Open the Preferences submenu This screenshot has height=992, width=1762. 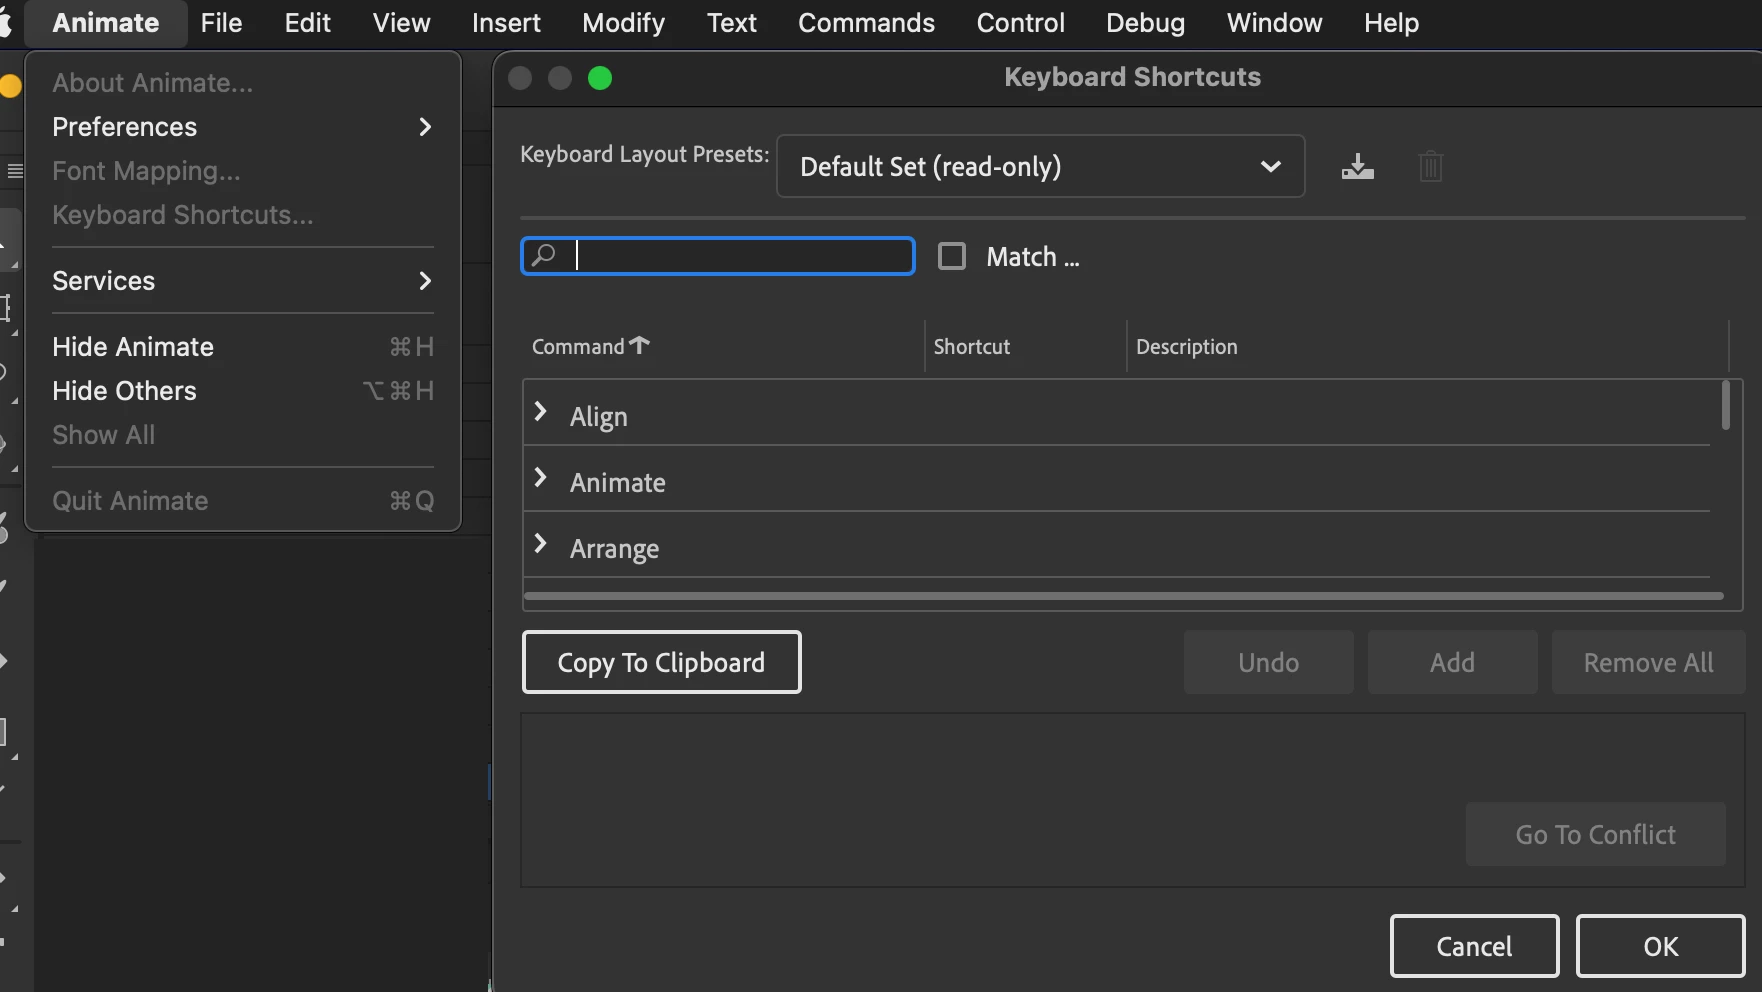tap(243, 127)
